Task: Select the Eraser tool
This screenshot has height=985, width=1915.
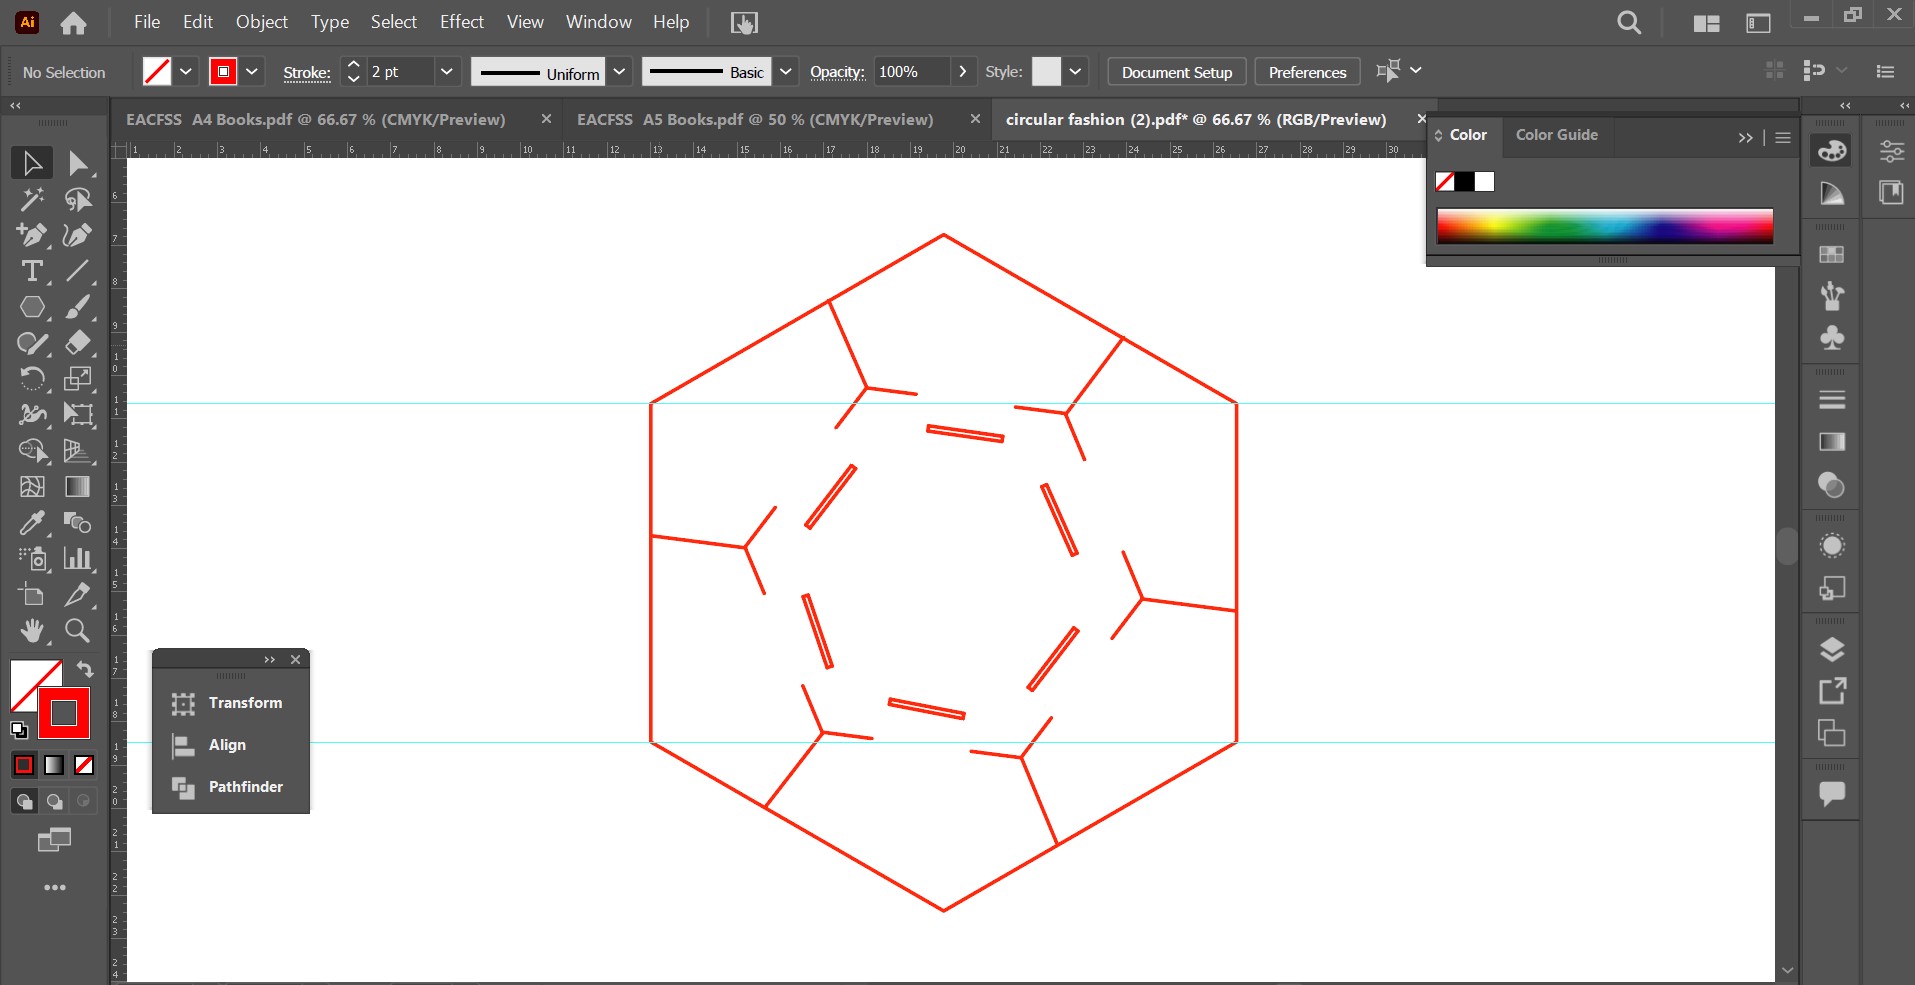Action: point(78,343)
